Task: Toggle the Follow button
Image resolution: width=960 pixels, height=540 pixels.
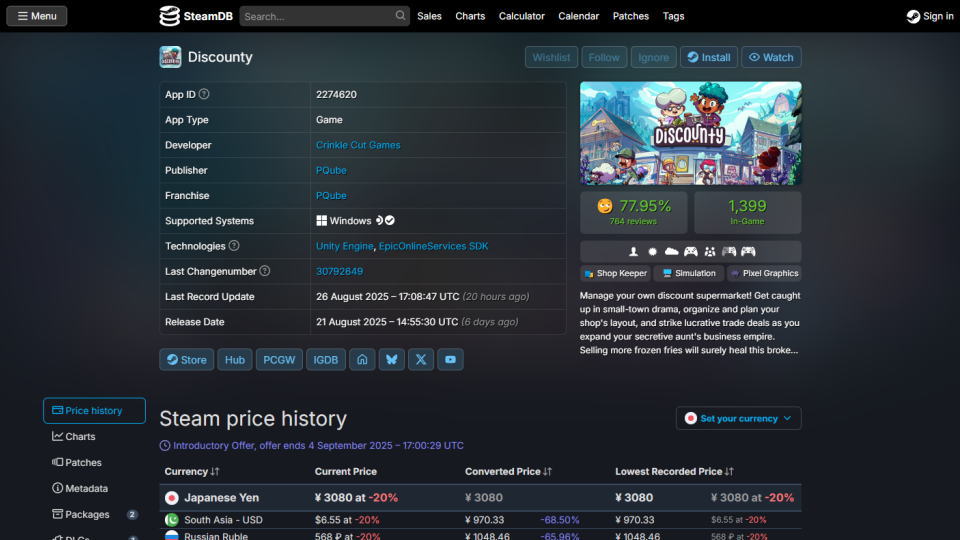Action: (604, 57)
